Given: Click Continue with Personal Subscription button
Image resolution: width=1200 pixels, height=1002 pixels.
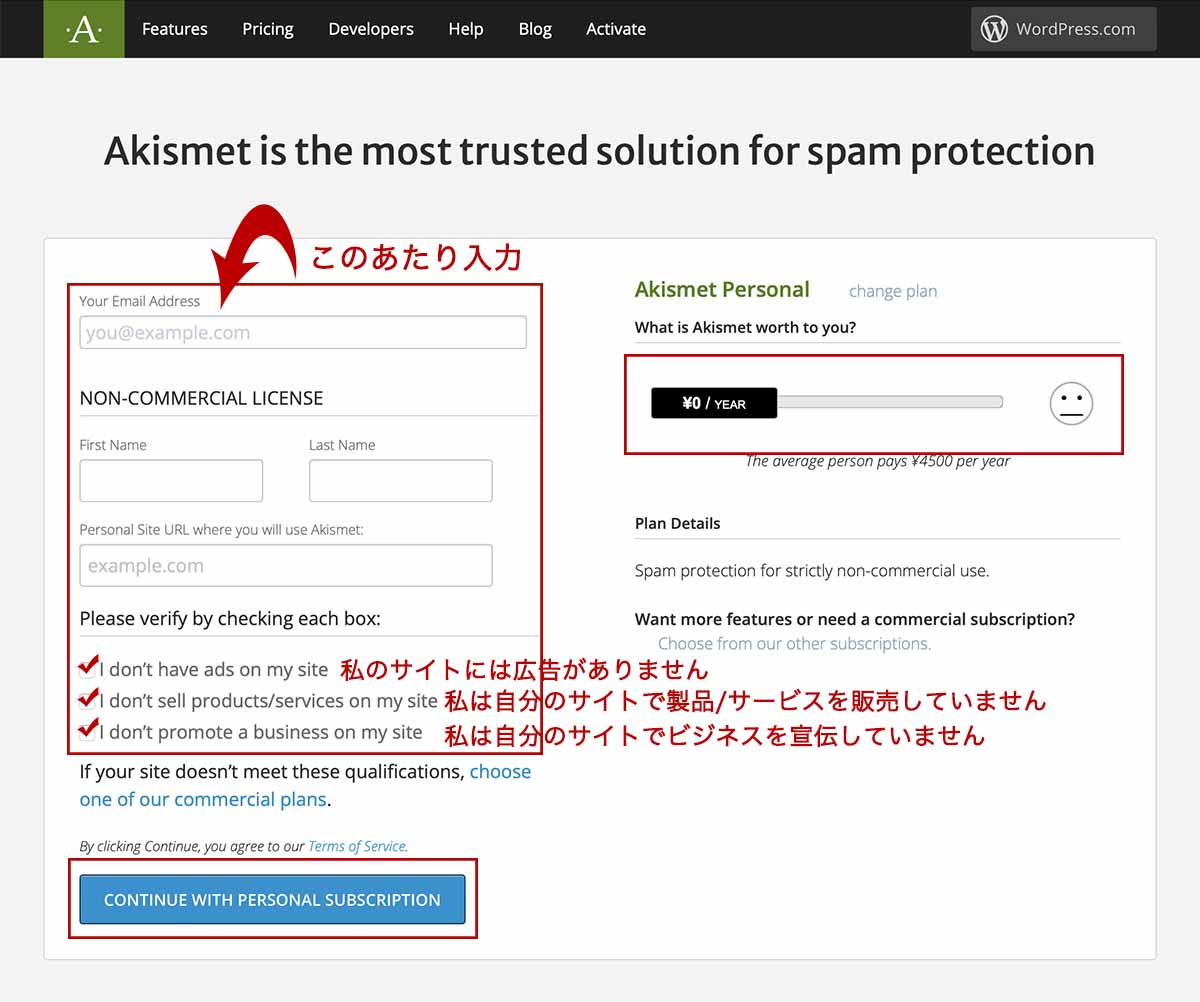Looking at the screenshot, I should point(272,899).
